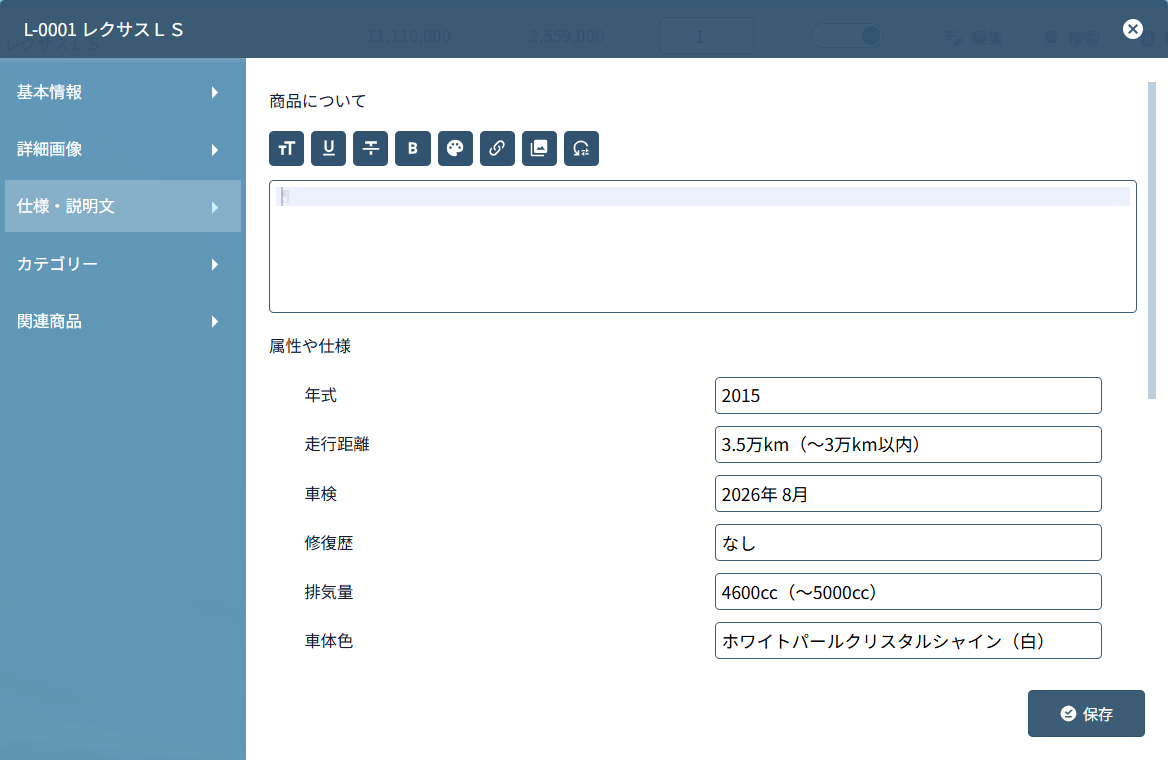1168x760 pixels.
Task: Apply underline formatting in editor toolbar
Action: pyautogui.click(x=328, y=148)
